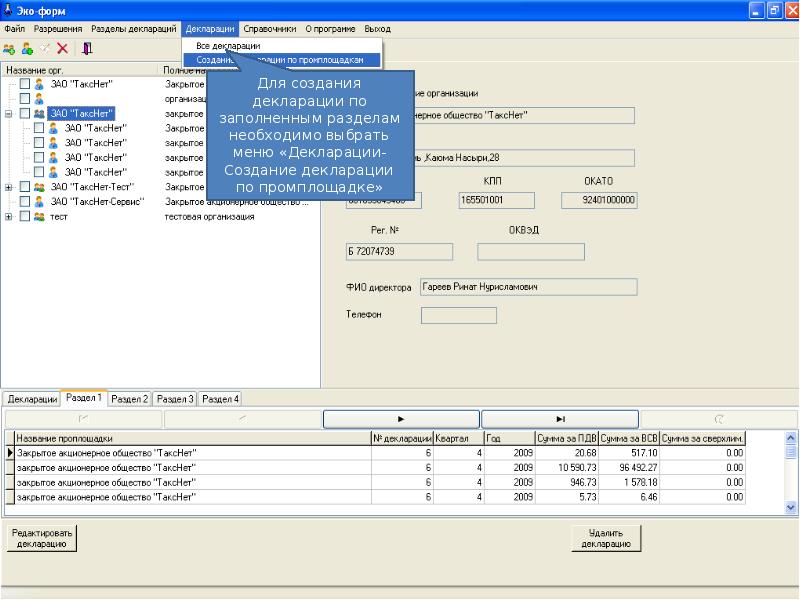The image size is (800, 600).
Task: Check the box next to тест organization
Action: point(25,216)
